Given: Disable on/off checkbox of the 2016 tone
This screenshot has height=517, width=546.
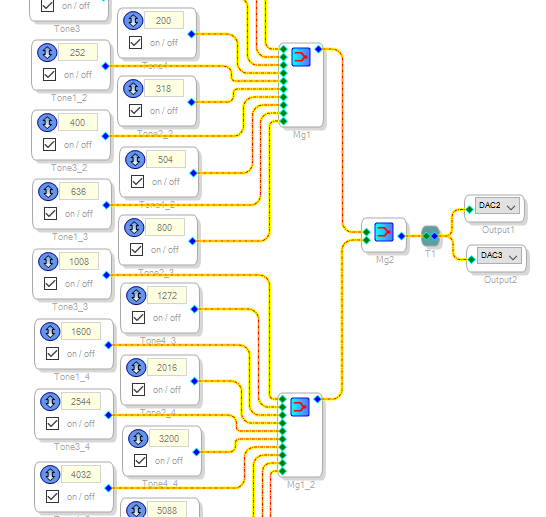Looking at the screenshot, I should 139,390.
